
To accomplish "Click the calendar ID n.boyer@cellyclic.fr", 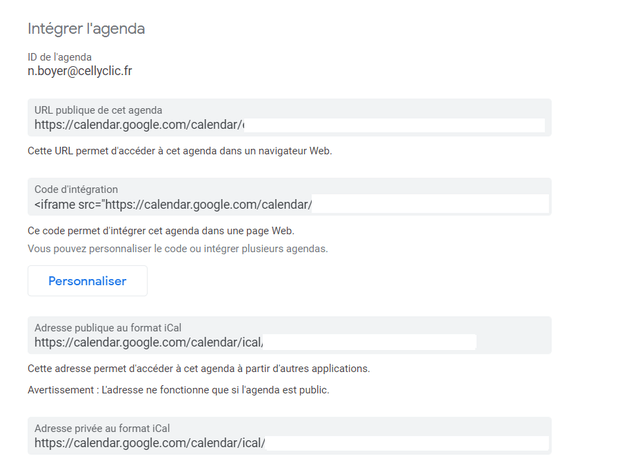I will 80,71.
